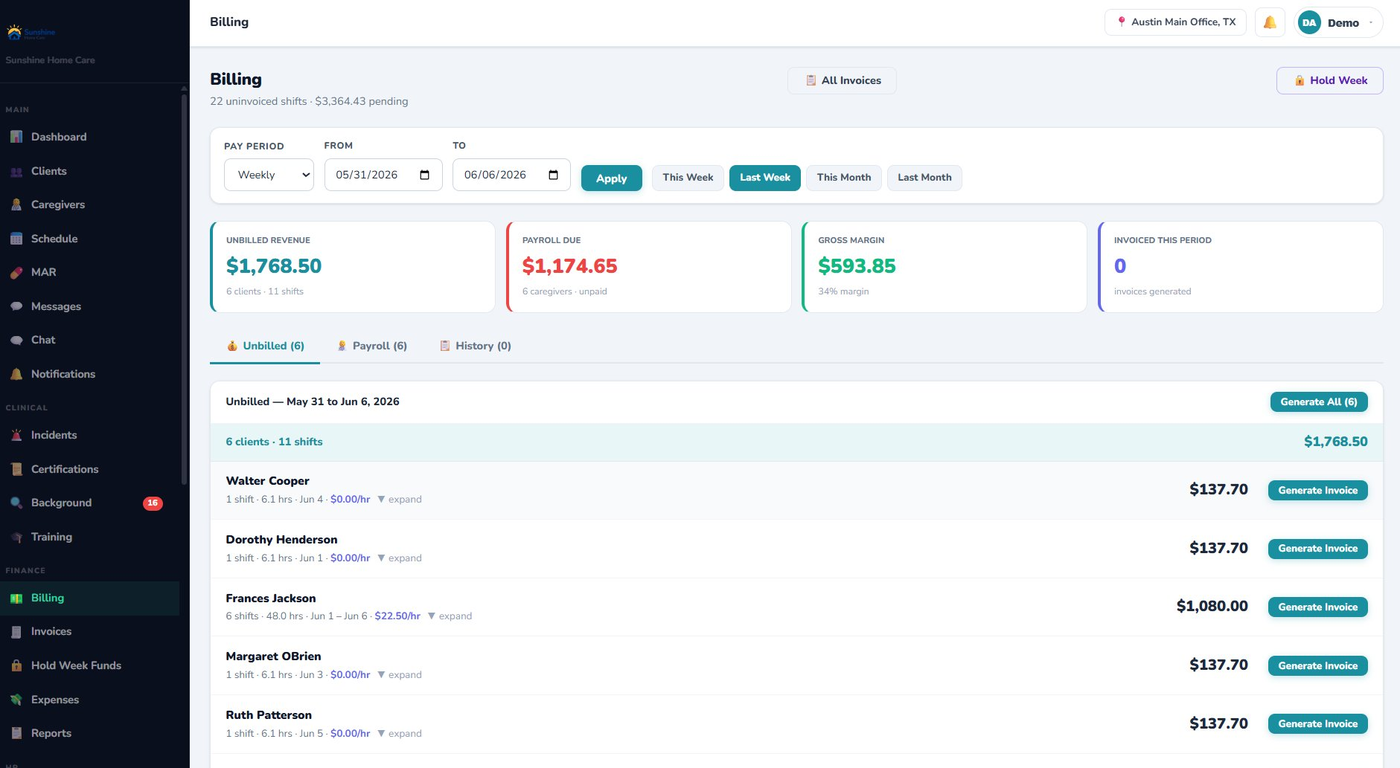Image resolution: width=1400 pixels, height=768 pixels.
Task: Generate invoice for Ruth Patterson
Action: pos(1318,724)
